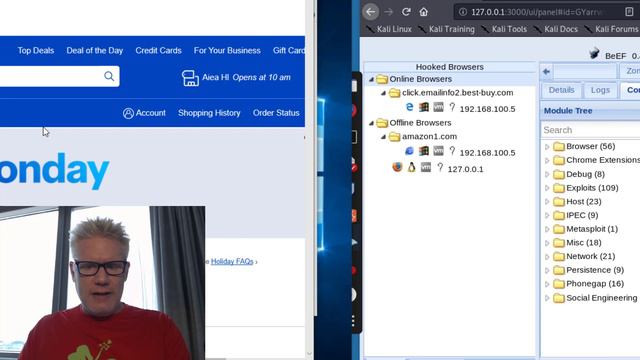
Task: Click the browser forward arrow button
Action: click(389, 12)
